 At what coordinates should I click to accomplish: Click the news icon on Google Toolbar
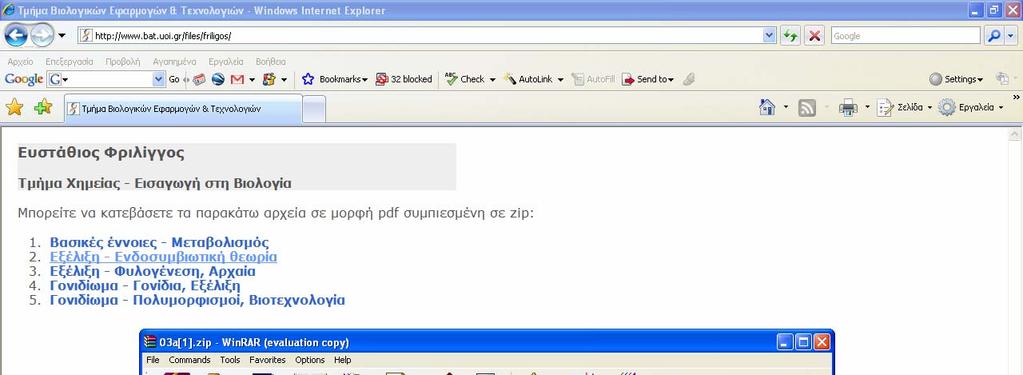pos(199,79)
